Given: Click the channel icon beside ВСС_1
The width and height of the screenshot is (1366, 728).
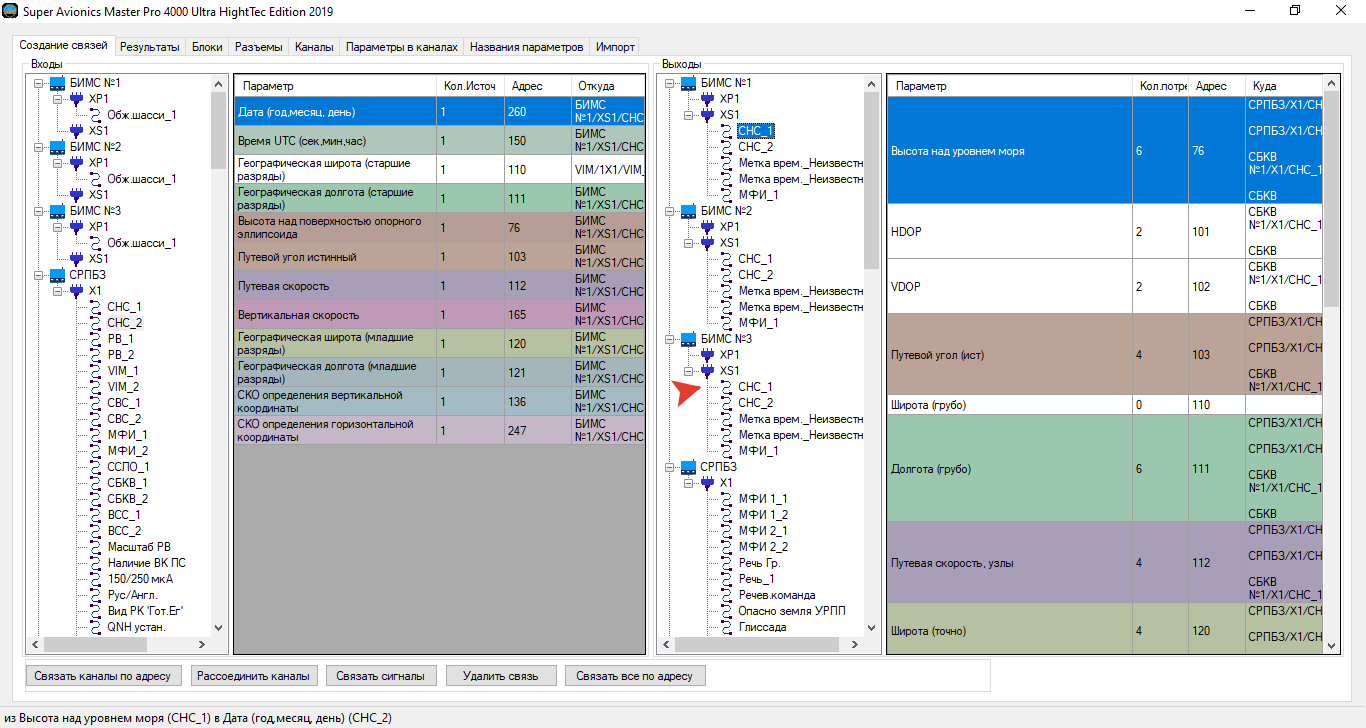Looking at the screenshot, I should click(95, 515).
